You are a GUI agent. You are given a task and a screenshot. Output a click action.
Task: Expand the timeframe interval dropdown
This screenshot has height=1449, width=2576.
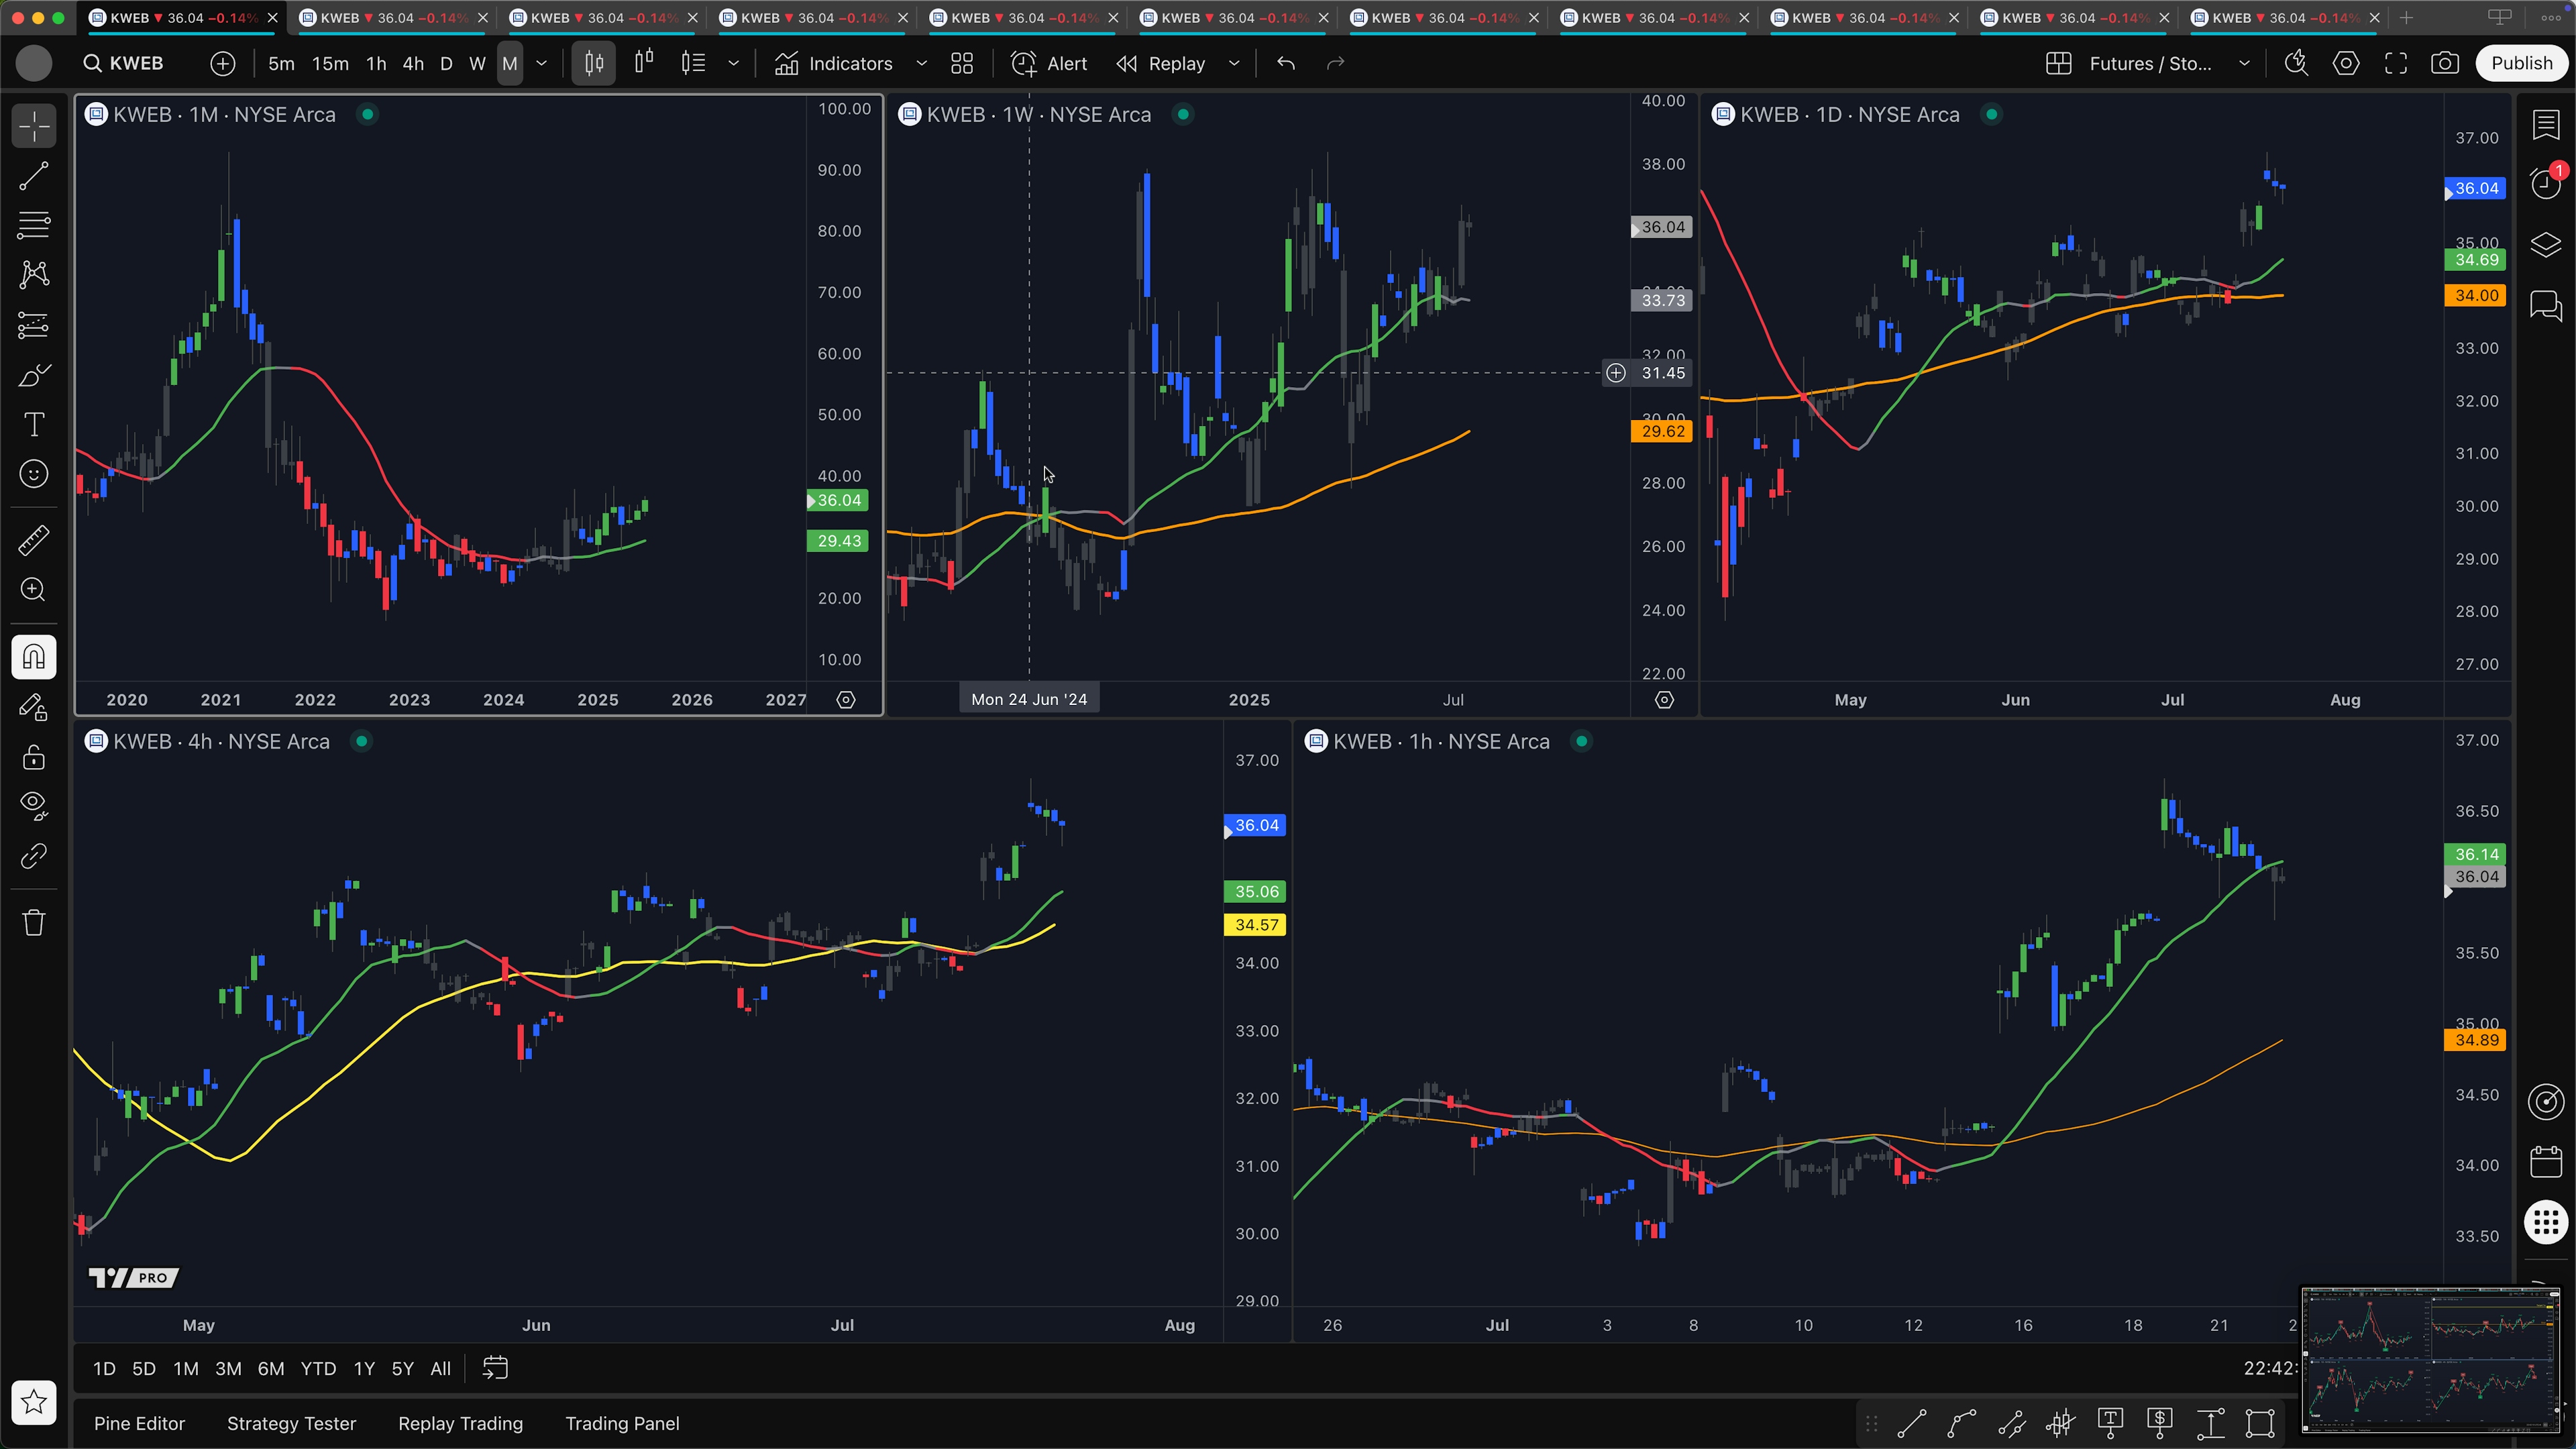(x=542, y=63)
